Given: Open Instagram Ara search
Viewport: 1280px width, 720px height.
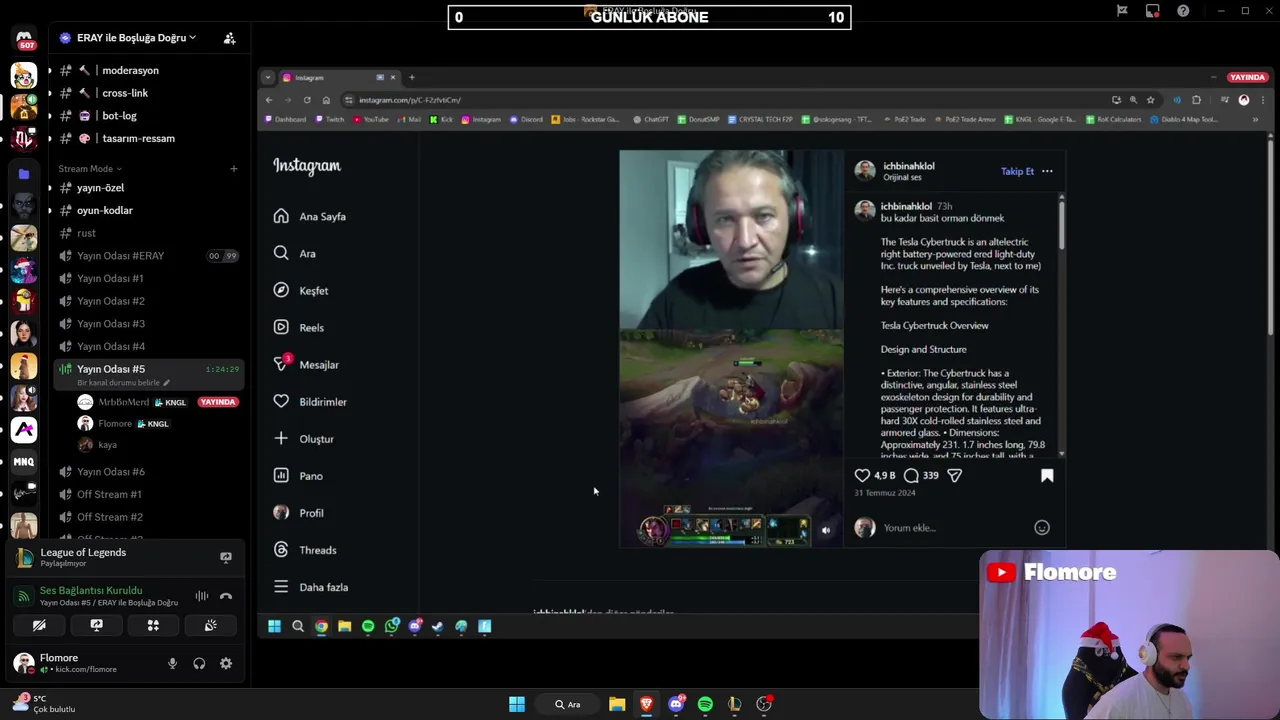Looking at the screenshot, I should pyautogui.click(x=295, y=253).
